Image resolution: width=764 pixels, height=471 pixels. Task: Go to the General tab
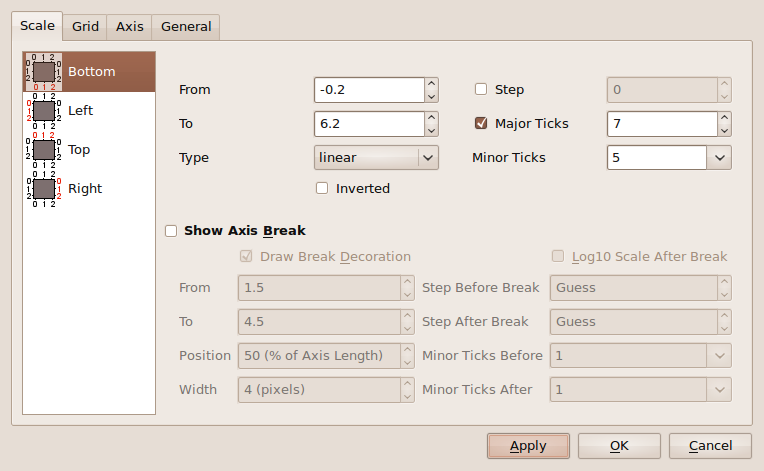click(x=186, y=27)
